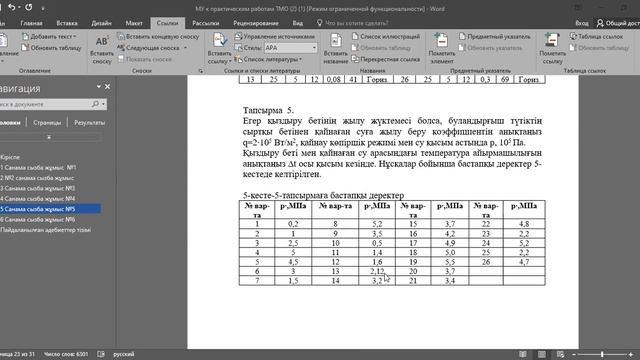Switch to Print Layout view icon
This screenshot has height=360, width=640.
[542, 354]
